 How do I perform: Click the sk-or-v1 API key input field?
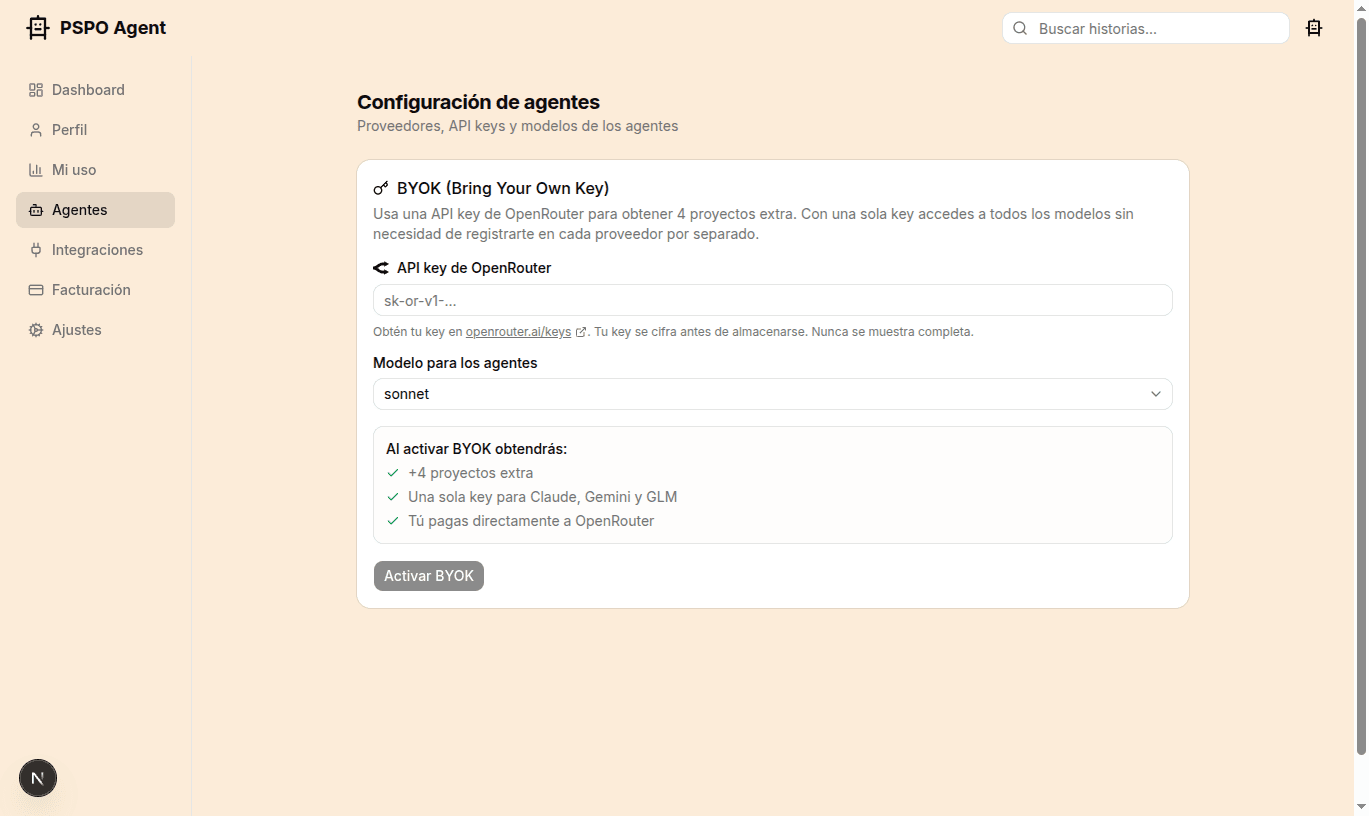772,300
